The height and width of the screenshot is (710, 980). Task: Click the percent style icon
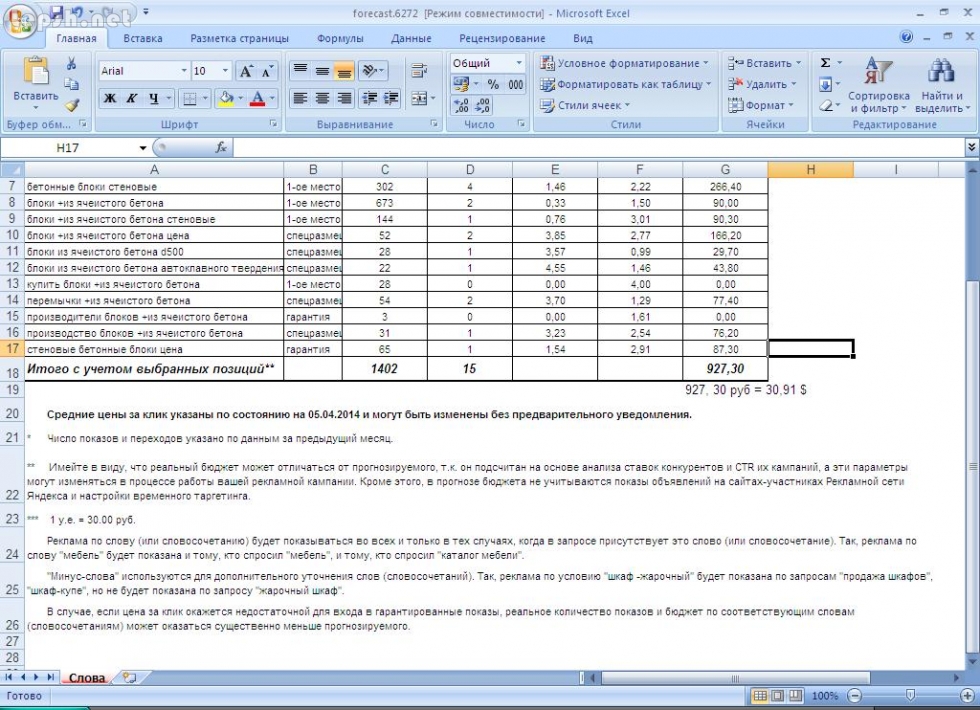(493, 85)
